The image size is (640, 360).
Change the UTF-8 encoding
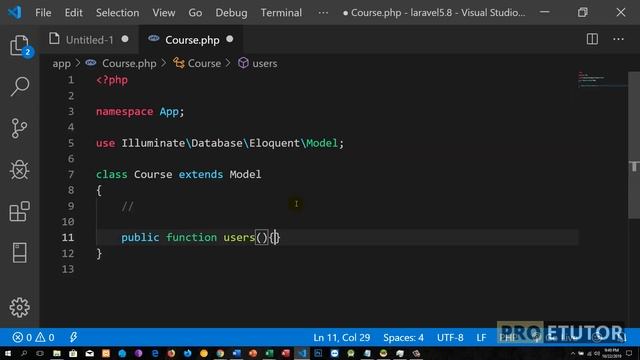point(450,338)
